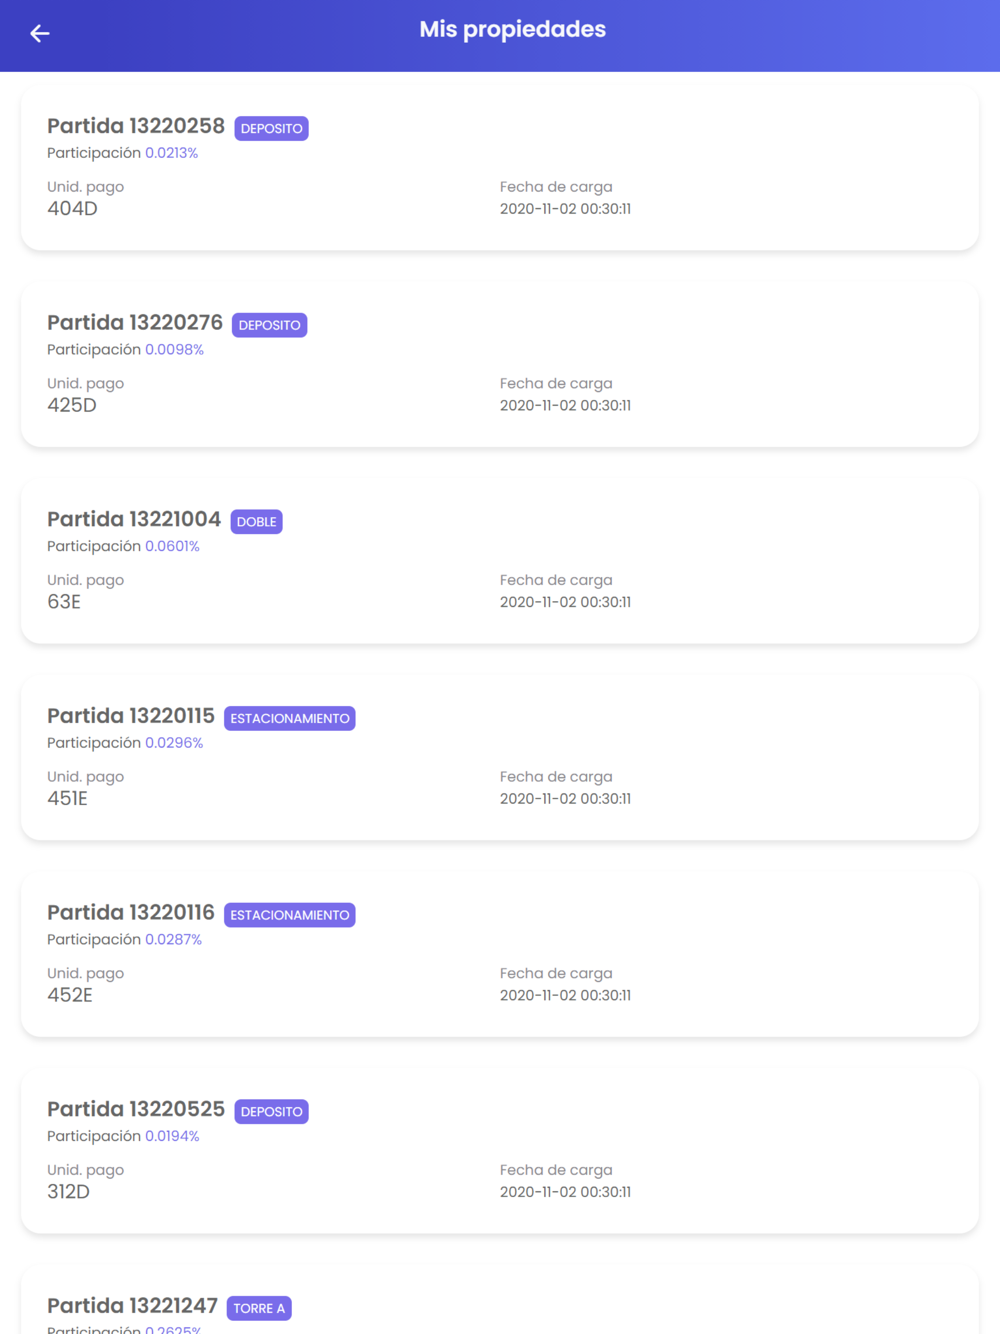
Task: Select the DEPOSITO badge on Partida 13220276
Action: pyautogui.click(x=270, y=325)
